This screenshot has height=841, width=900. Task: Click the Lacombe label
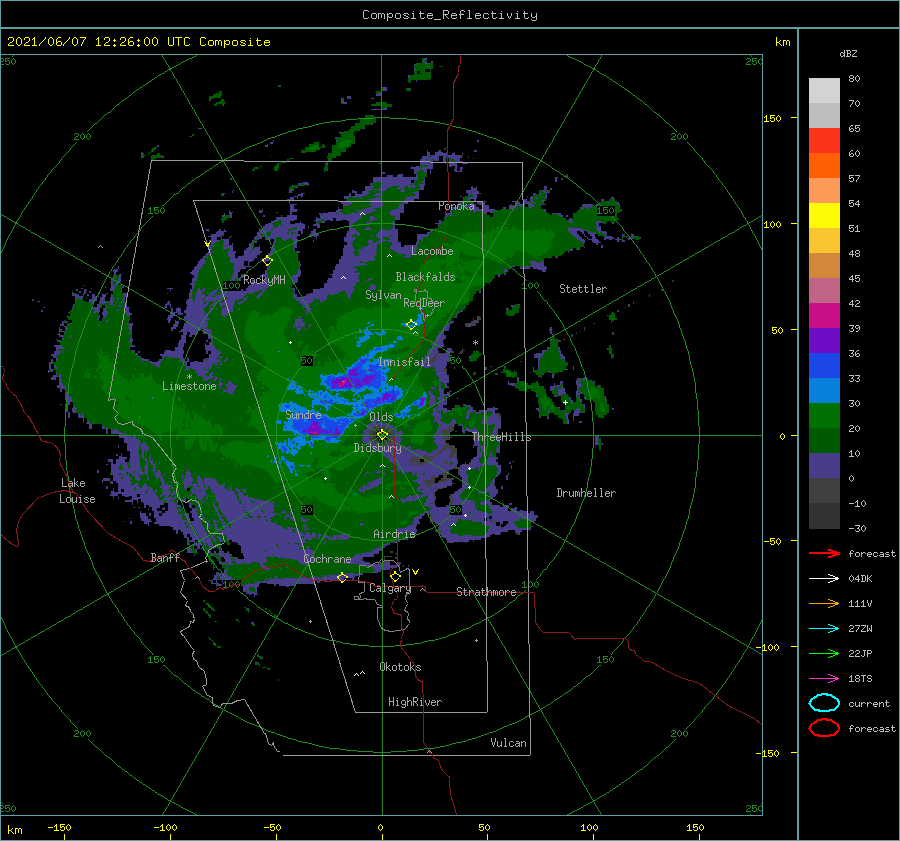coord(432,251)
